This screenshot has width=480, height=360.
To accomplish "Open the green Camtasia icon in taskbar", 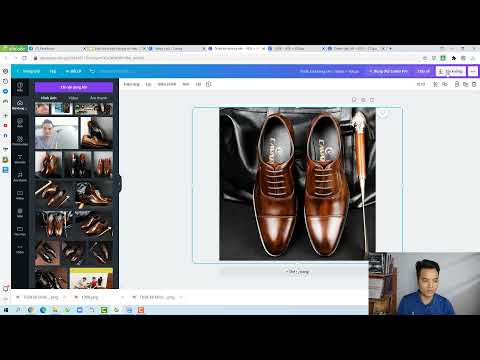I will coord(104,310).
